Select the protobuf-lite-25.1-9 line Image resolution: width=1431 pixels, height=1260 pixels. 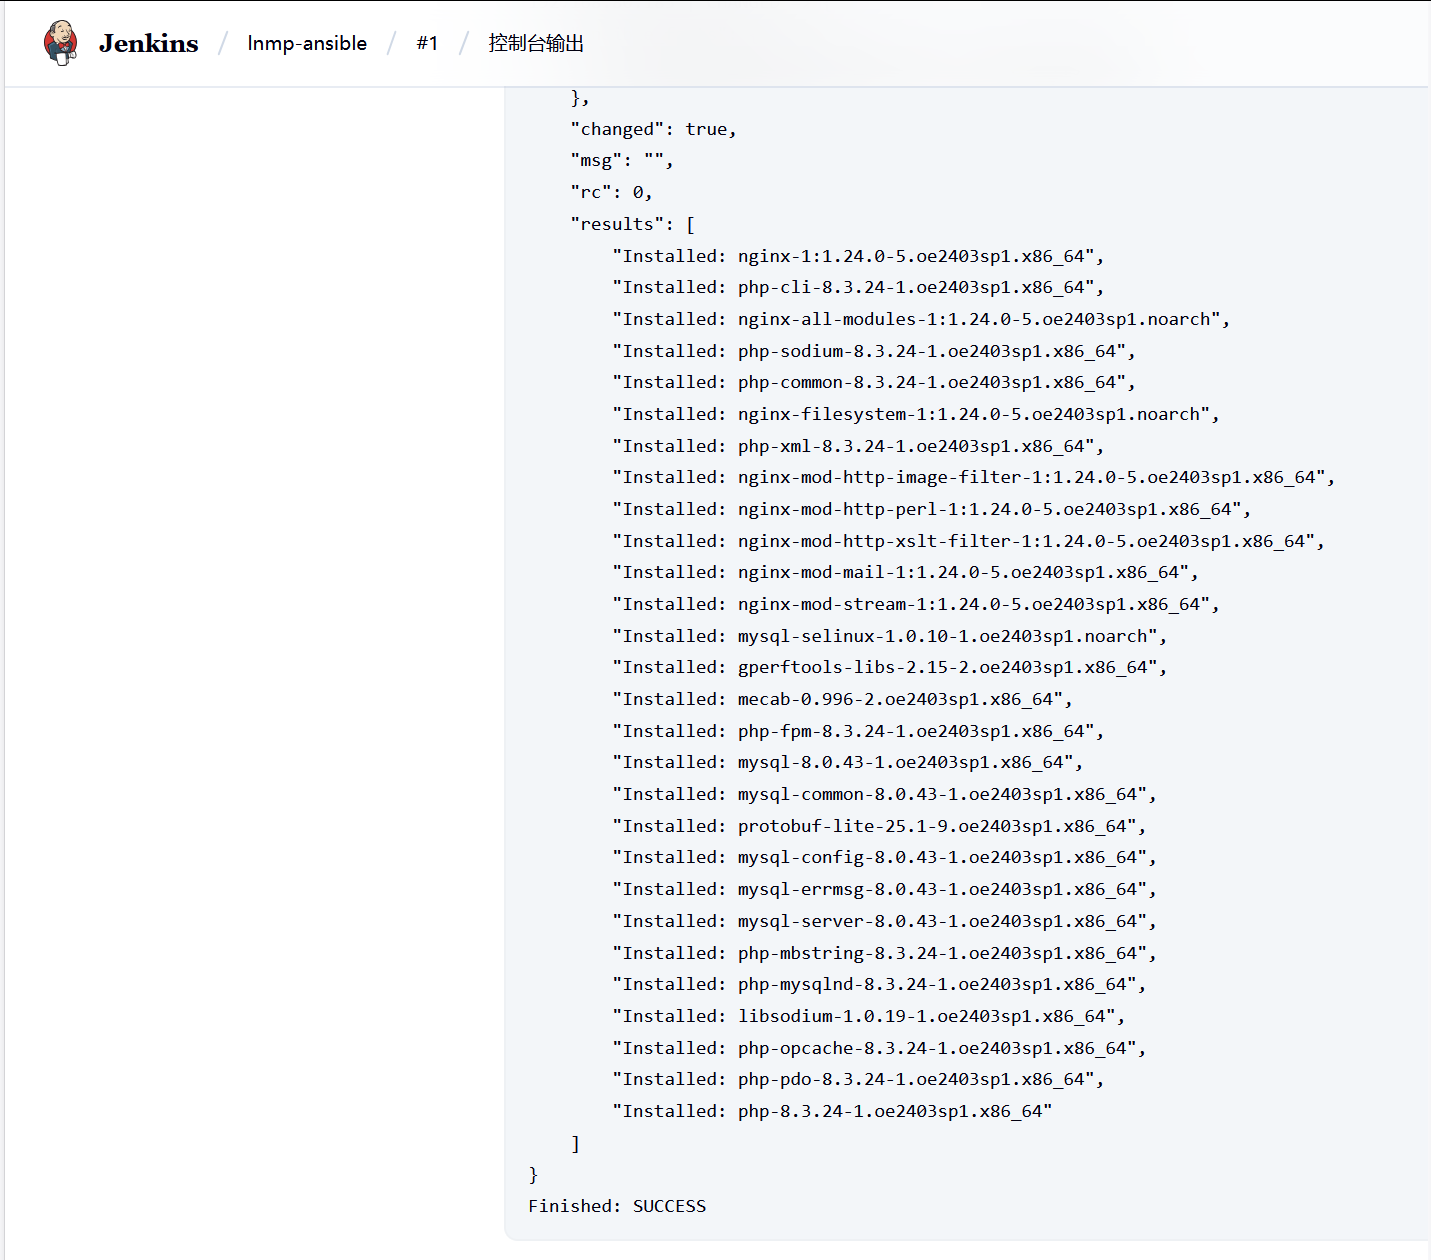[879, 826]
